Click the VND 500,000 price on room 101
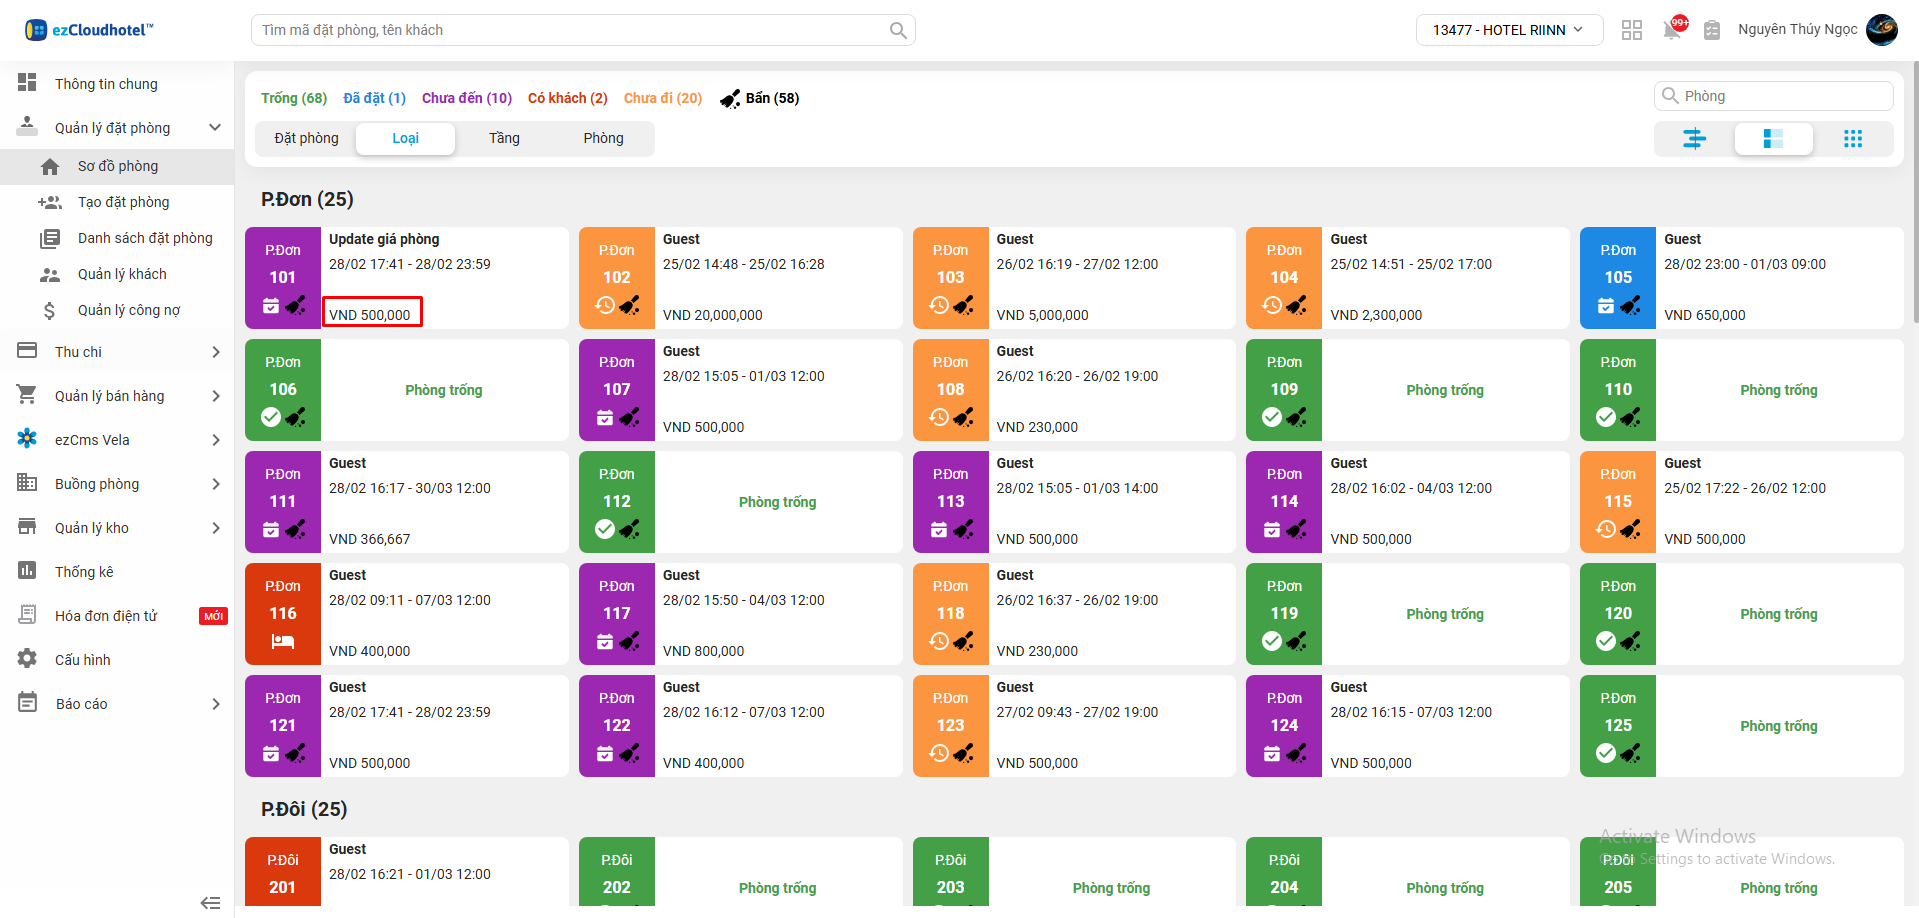This screenshot has width=1919, height=918. point(371,314)
